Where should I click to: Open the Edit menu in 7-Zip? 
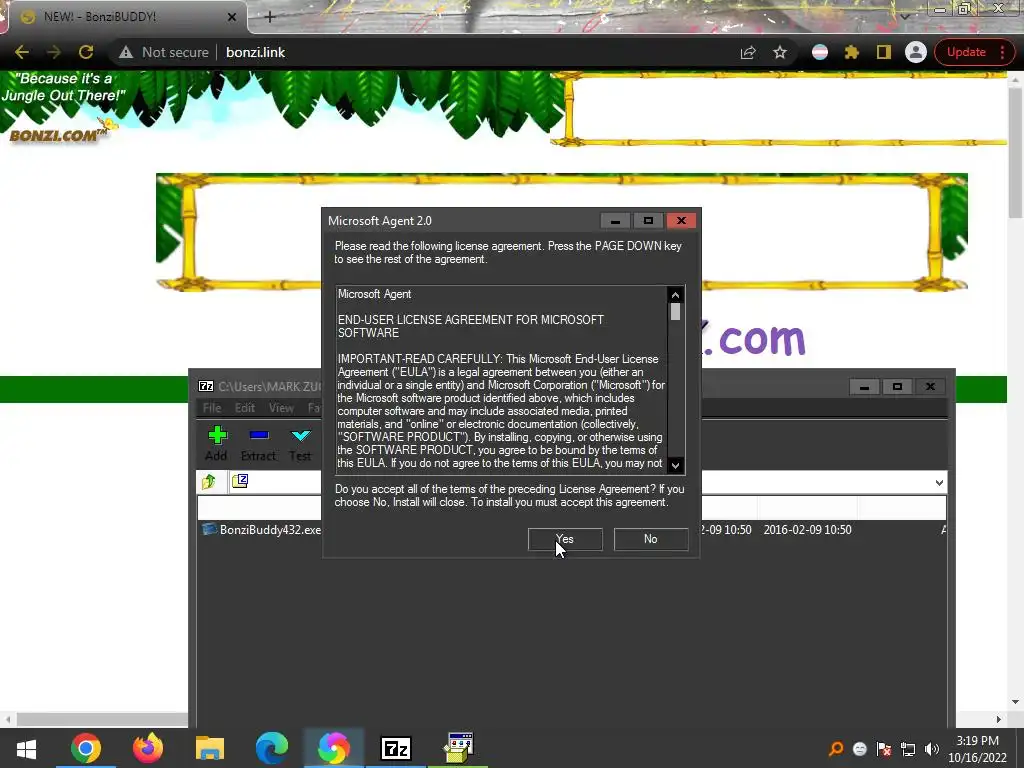pos(245,408)
